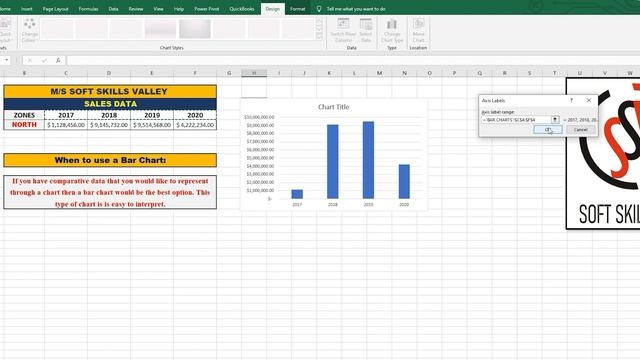Click the cancel X icon in the formula bar
This screenshot has width=640, height=360.
[x=29, y=60]
